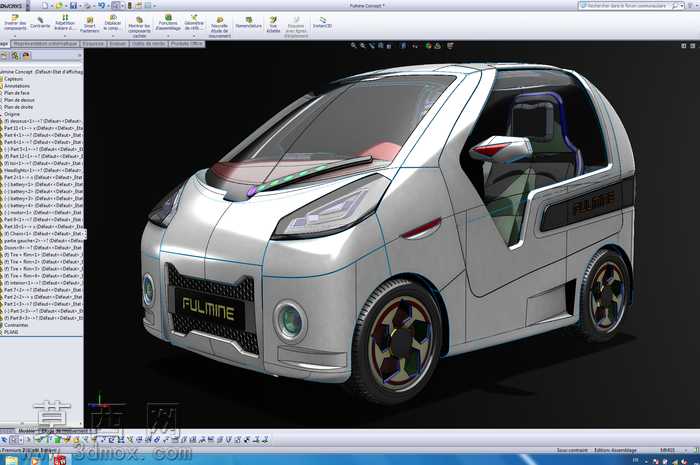The height and width of the screenshot is (465, 700).
Task: Select the Smart Fasteners tool
Action: tap(89, 25)
